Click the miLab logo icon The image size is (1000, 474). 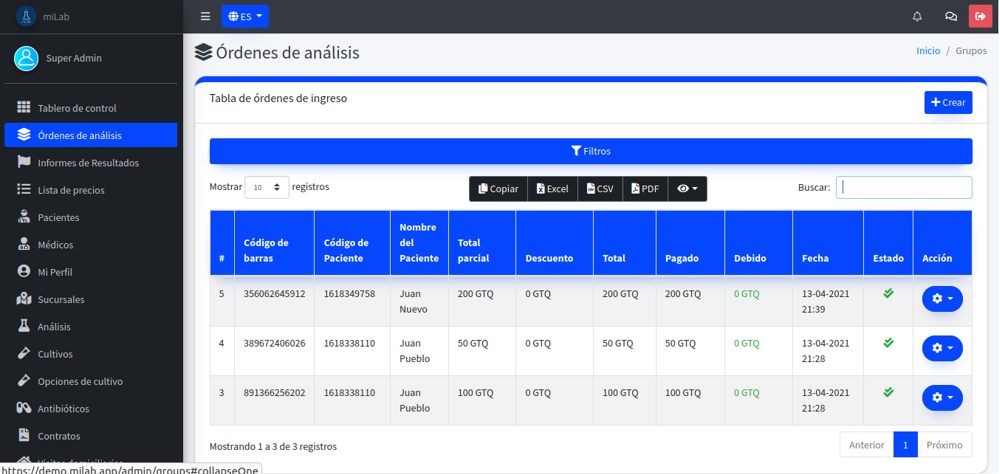[24, 16]
